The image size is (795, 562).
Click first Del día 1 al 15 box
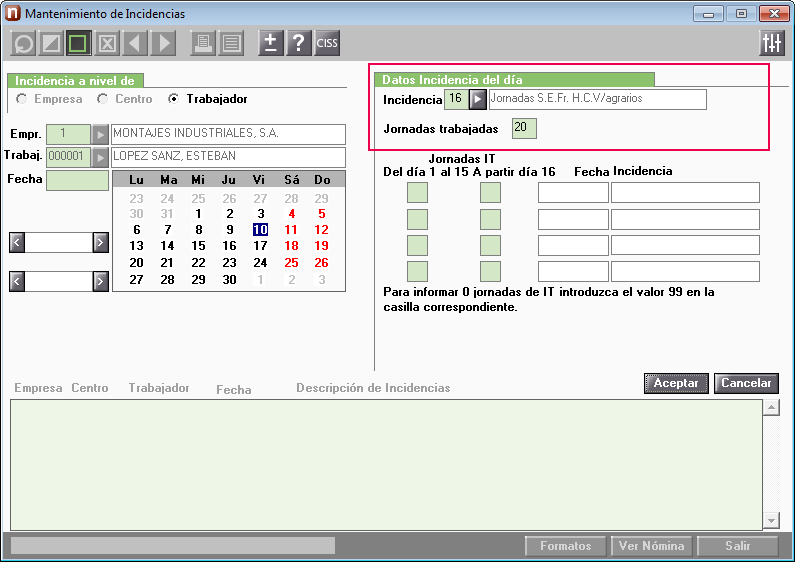click(417, 193)
